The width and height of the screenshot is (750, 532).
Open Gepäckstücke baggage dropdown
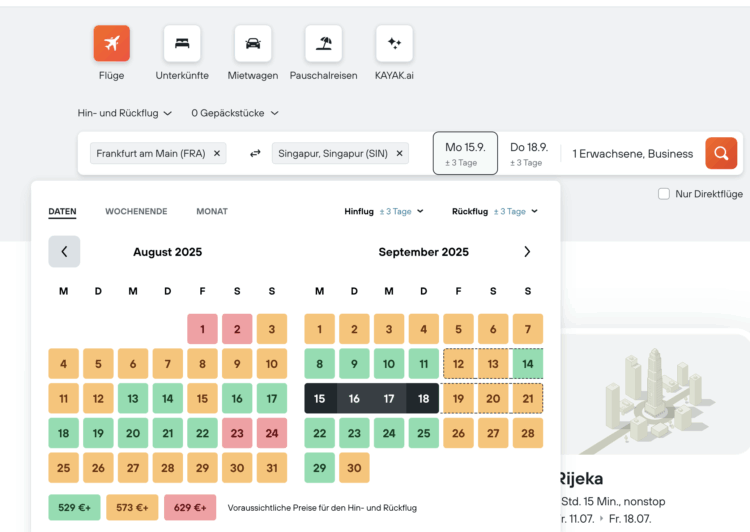pos(235,113)
